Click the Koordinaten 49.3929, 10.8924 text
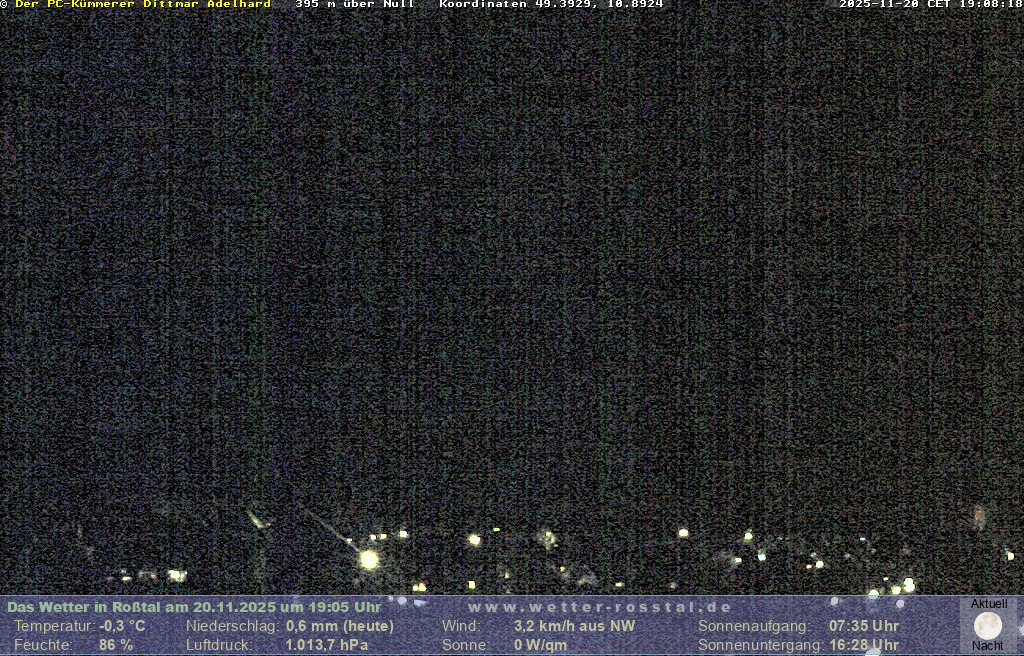The height and width of the screenshot is (656, 1024). pos(551,5)
